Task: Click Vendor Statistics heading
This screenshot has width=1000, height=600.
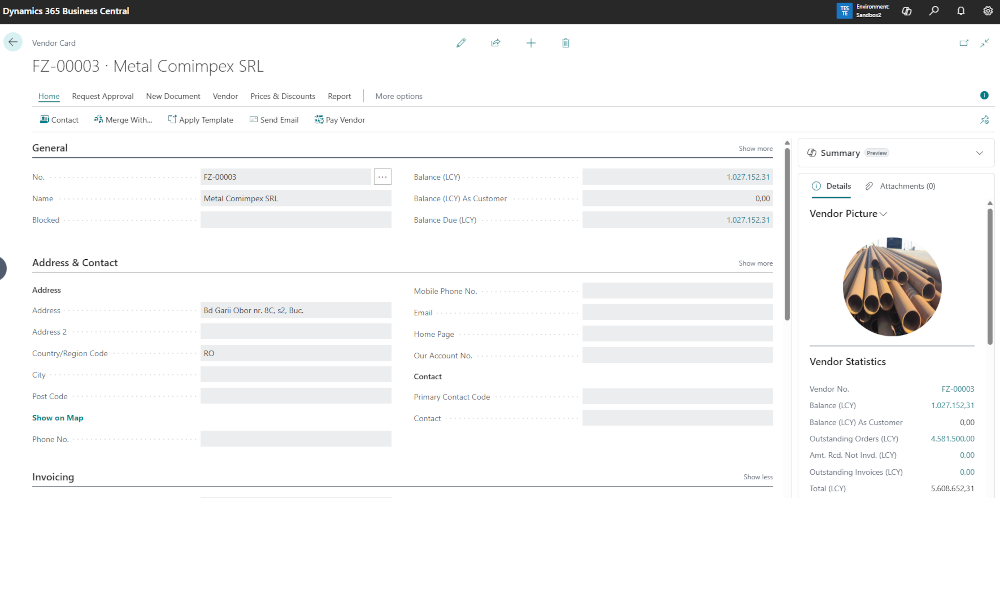Action: pyautogui.click(x=848, y=362)
